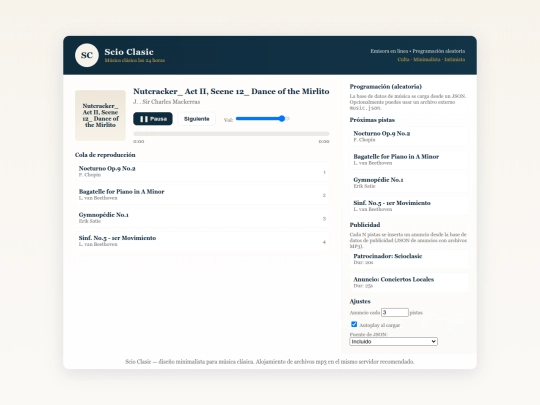The width and height of the screenshot is (540, 405).
Task: Click the Scio Clasic title
Action: (x=129, y=52)
